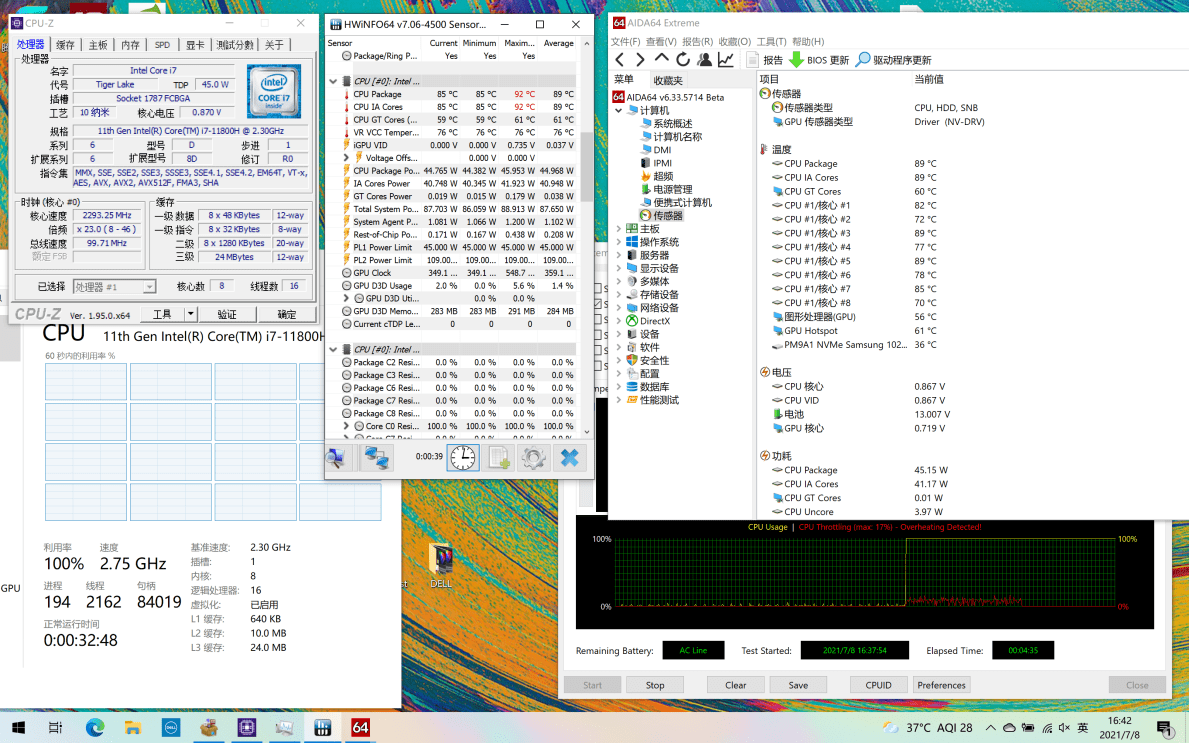Click the Windows Start button
The image size is (1189, 743).
[x=17, y=728]
